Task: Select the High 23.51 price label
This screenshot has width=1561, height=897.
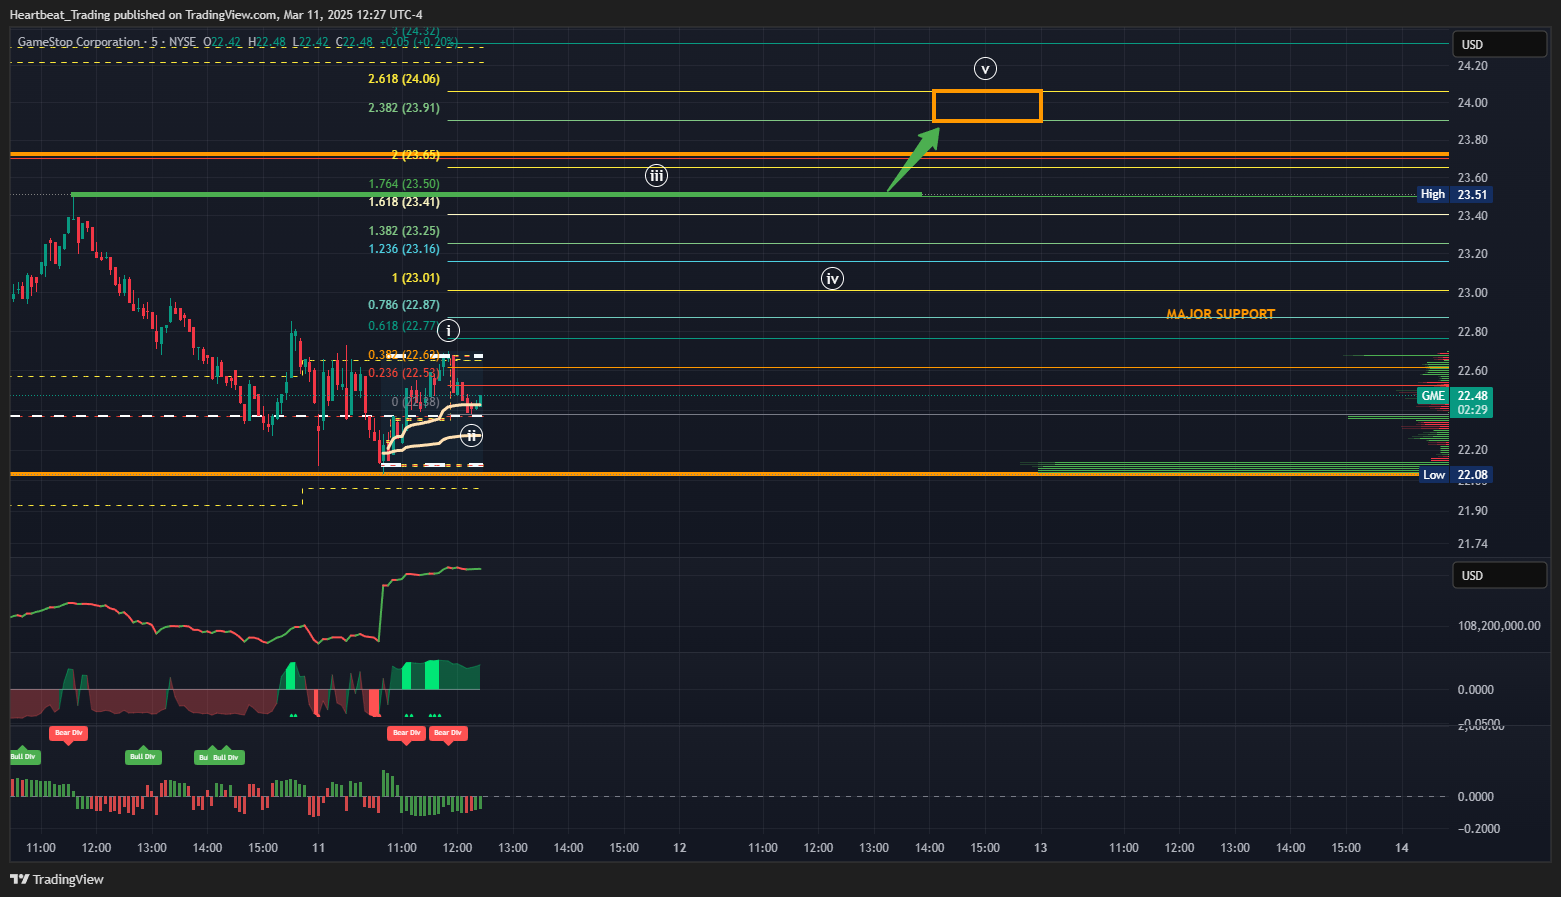Action: [x=1455, y=194]
